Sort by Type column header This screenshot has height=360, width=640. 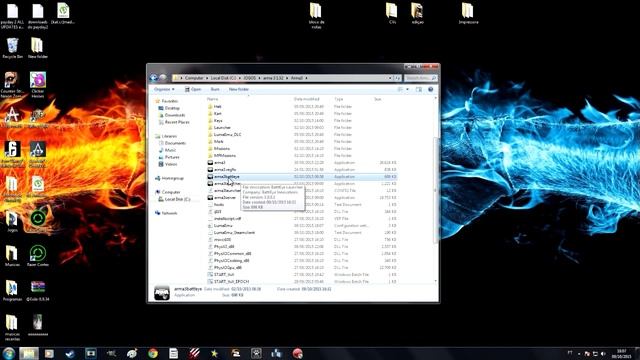click(x=339, y=99)
